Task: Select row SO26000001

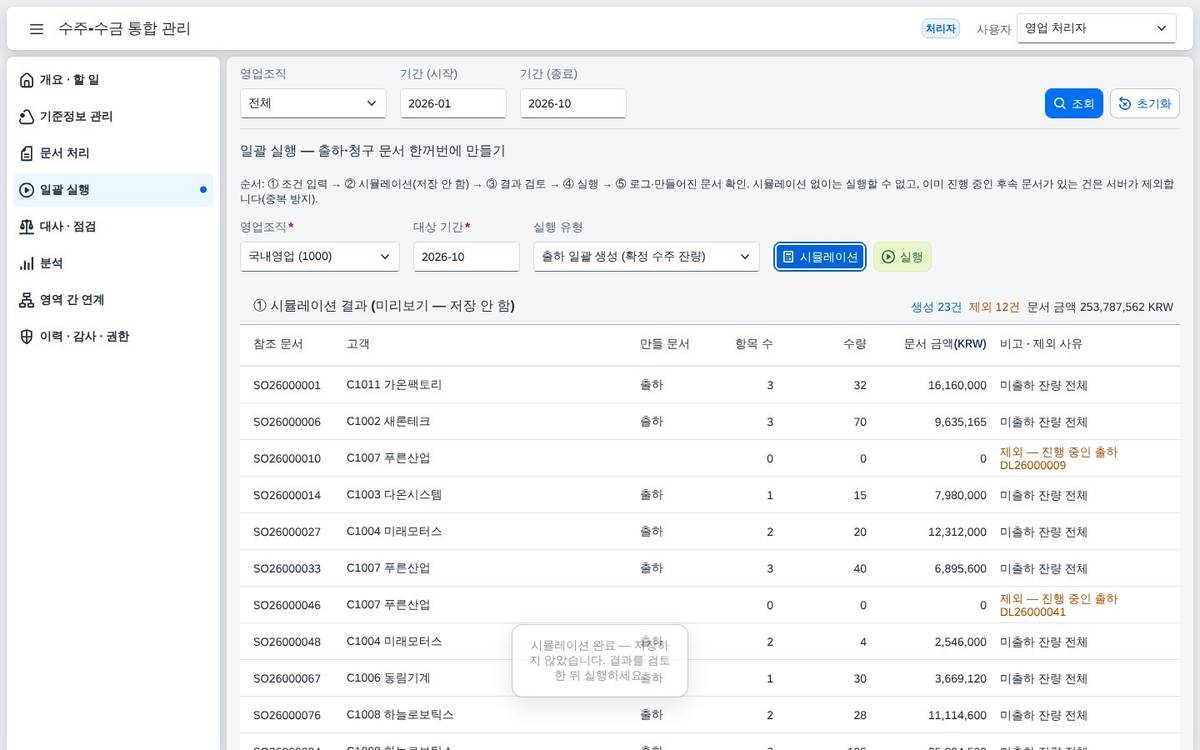Action: click(x=710, y=385)
